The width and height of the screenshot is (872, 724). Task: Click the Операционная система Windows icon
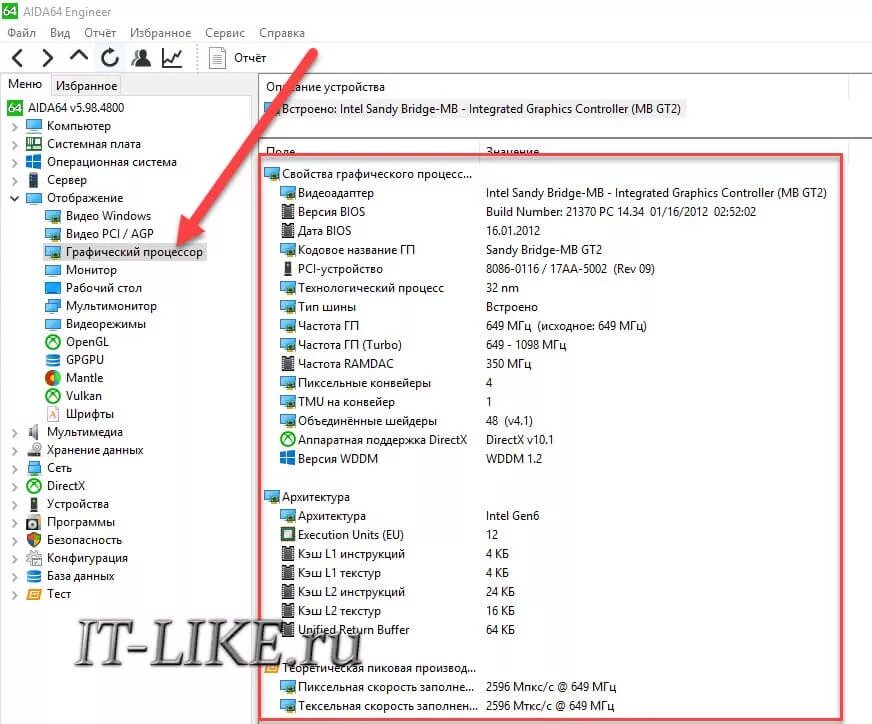point(33,162)
